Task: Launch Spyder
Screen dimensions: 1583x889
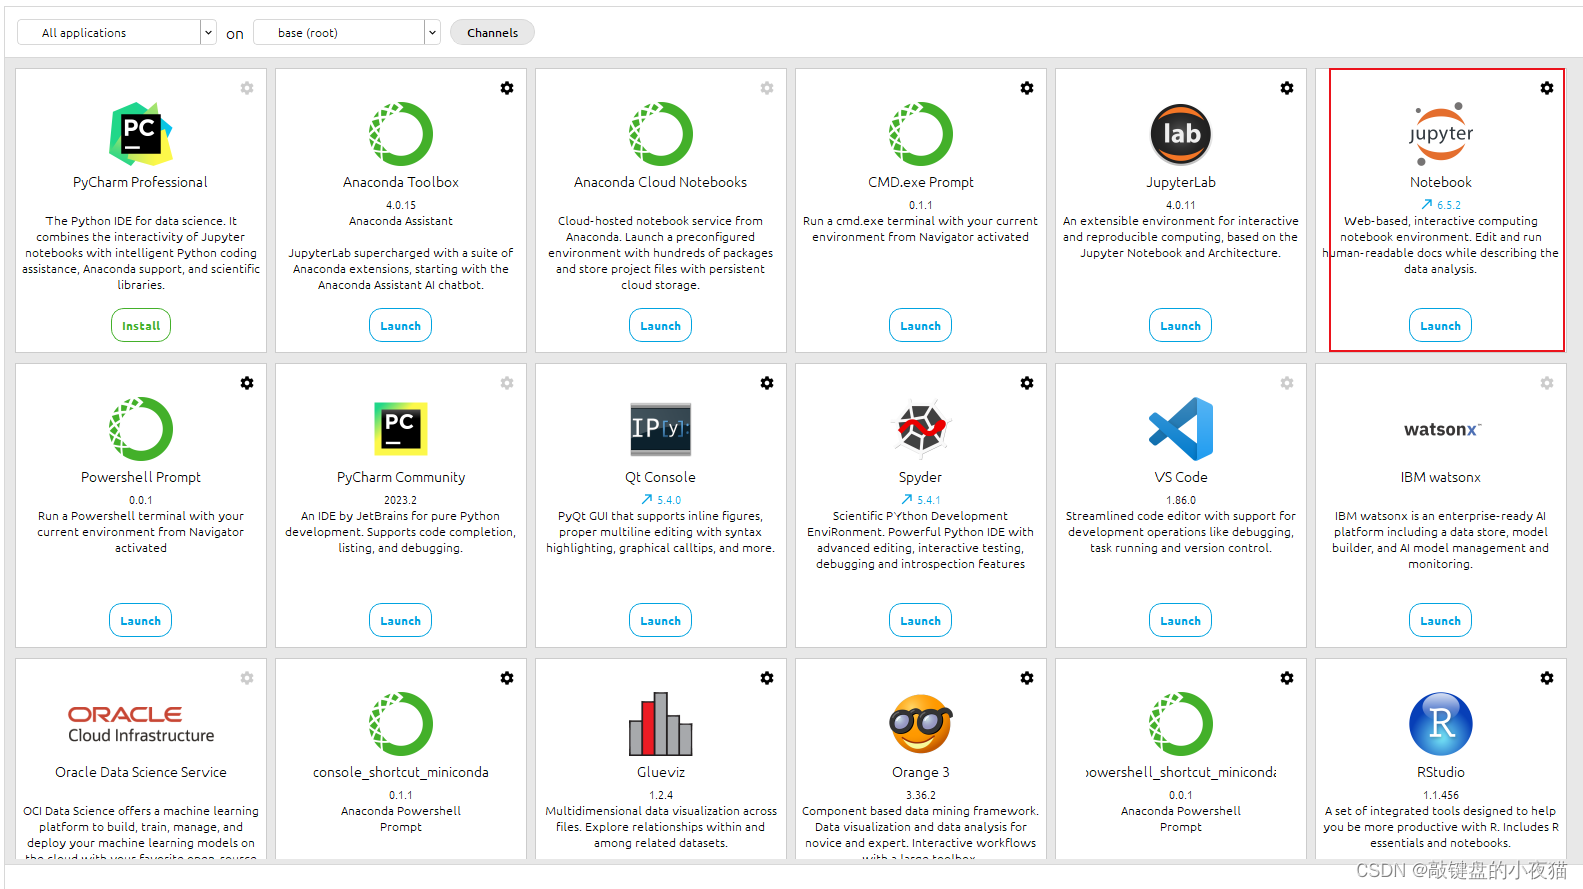Action: coord(921,621)
